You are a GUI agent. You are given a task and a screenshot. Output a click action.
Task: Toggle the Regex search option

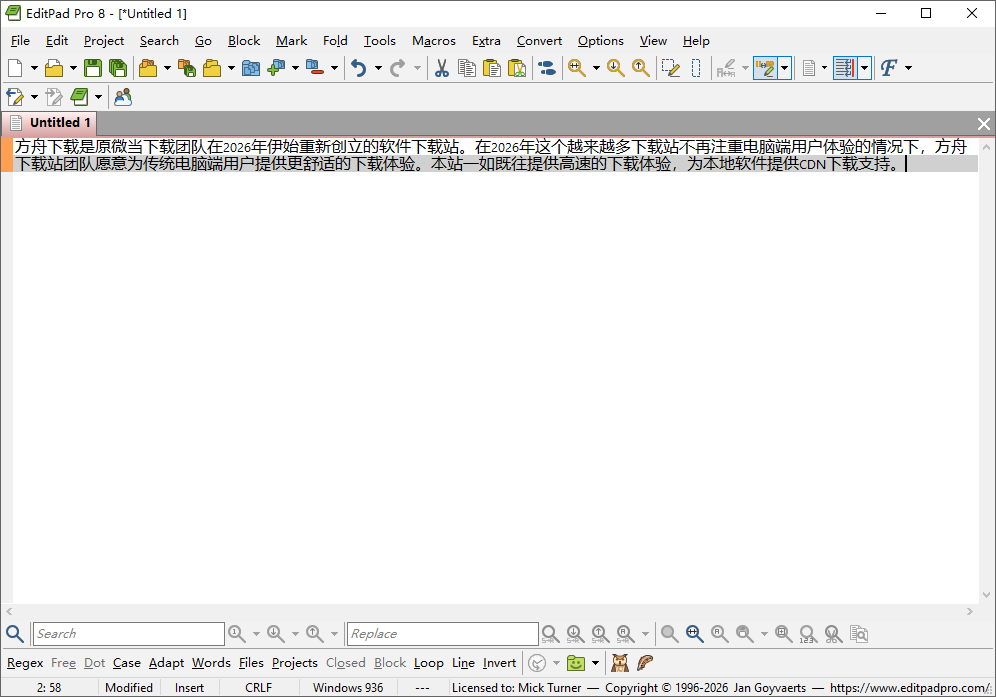[25, 663]
